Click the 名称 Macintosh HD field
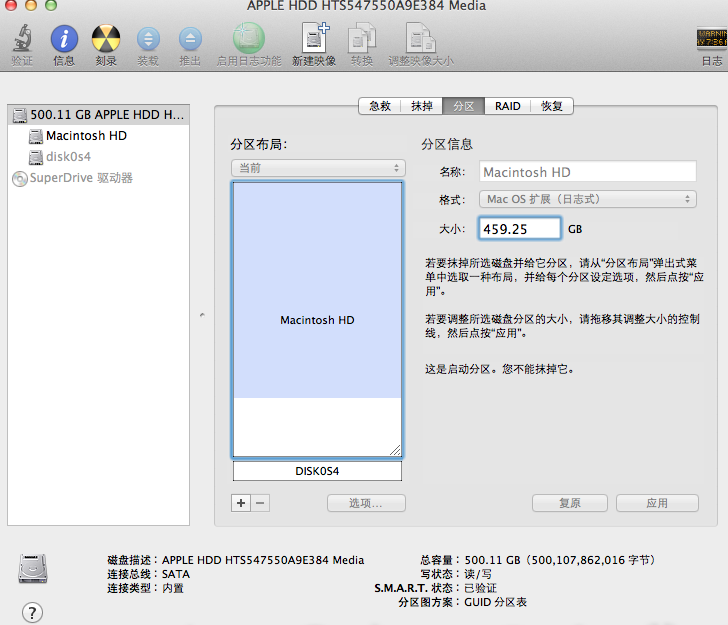Screen dimensions: 728x625 point(588,172)
